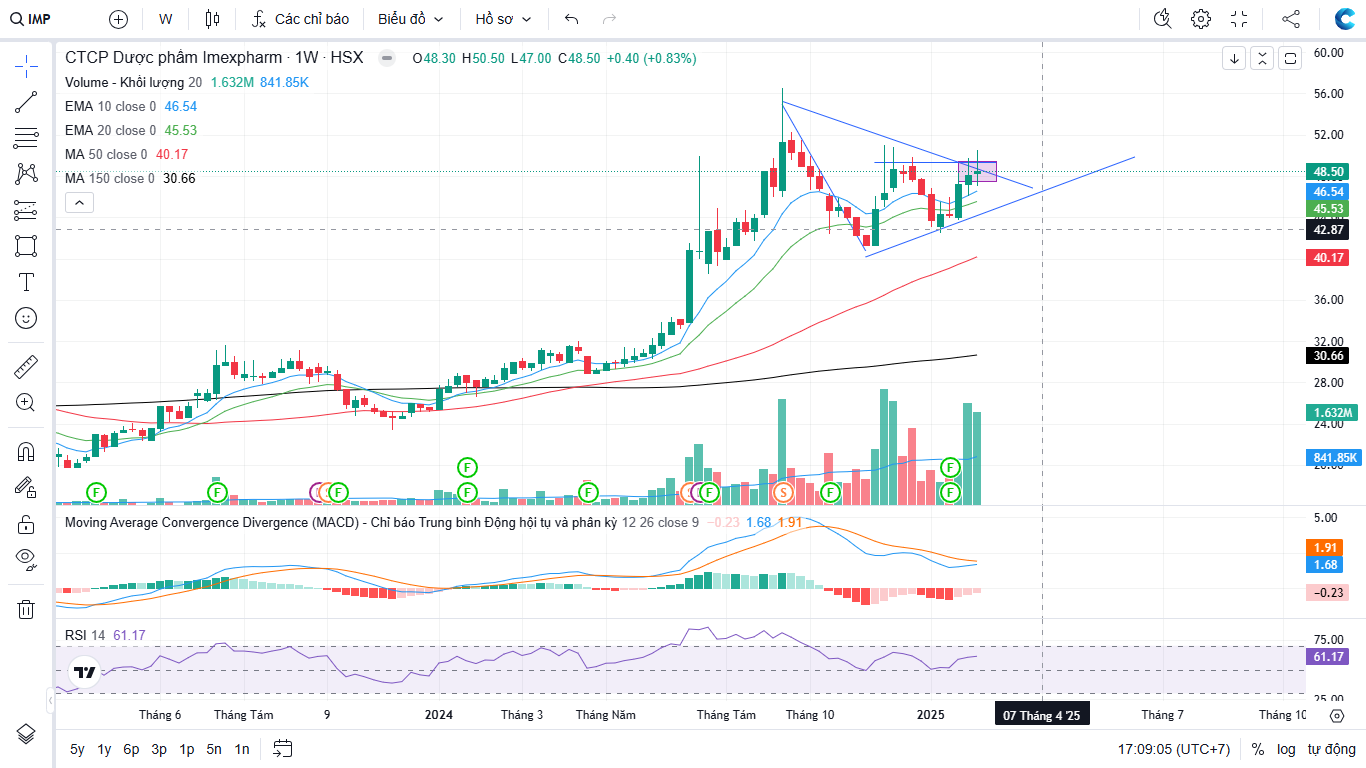Screen dimensions: 1366x768
Task: Select the ruler measure tool
Action: coord(26,367)
